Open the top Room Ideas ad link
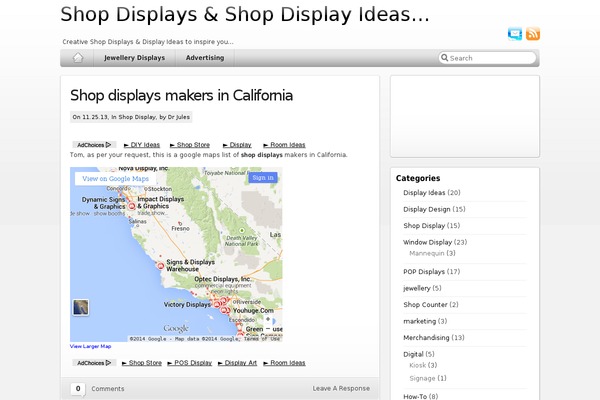Screen dimensions: 600x400 tap(284, 145)
